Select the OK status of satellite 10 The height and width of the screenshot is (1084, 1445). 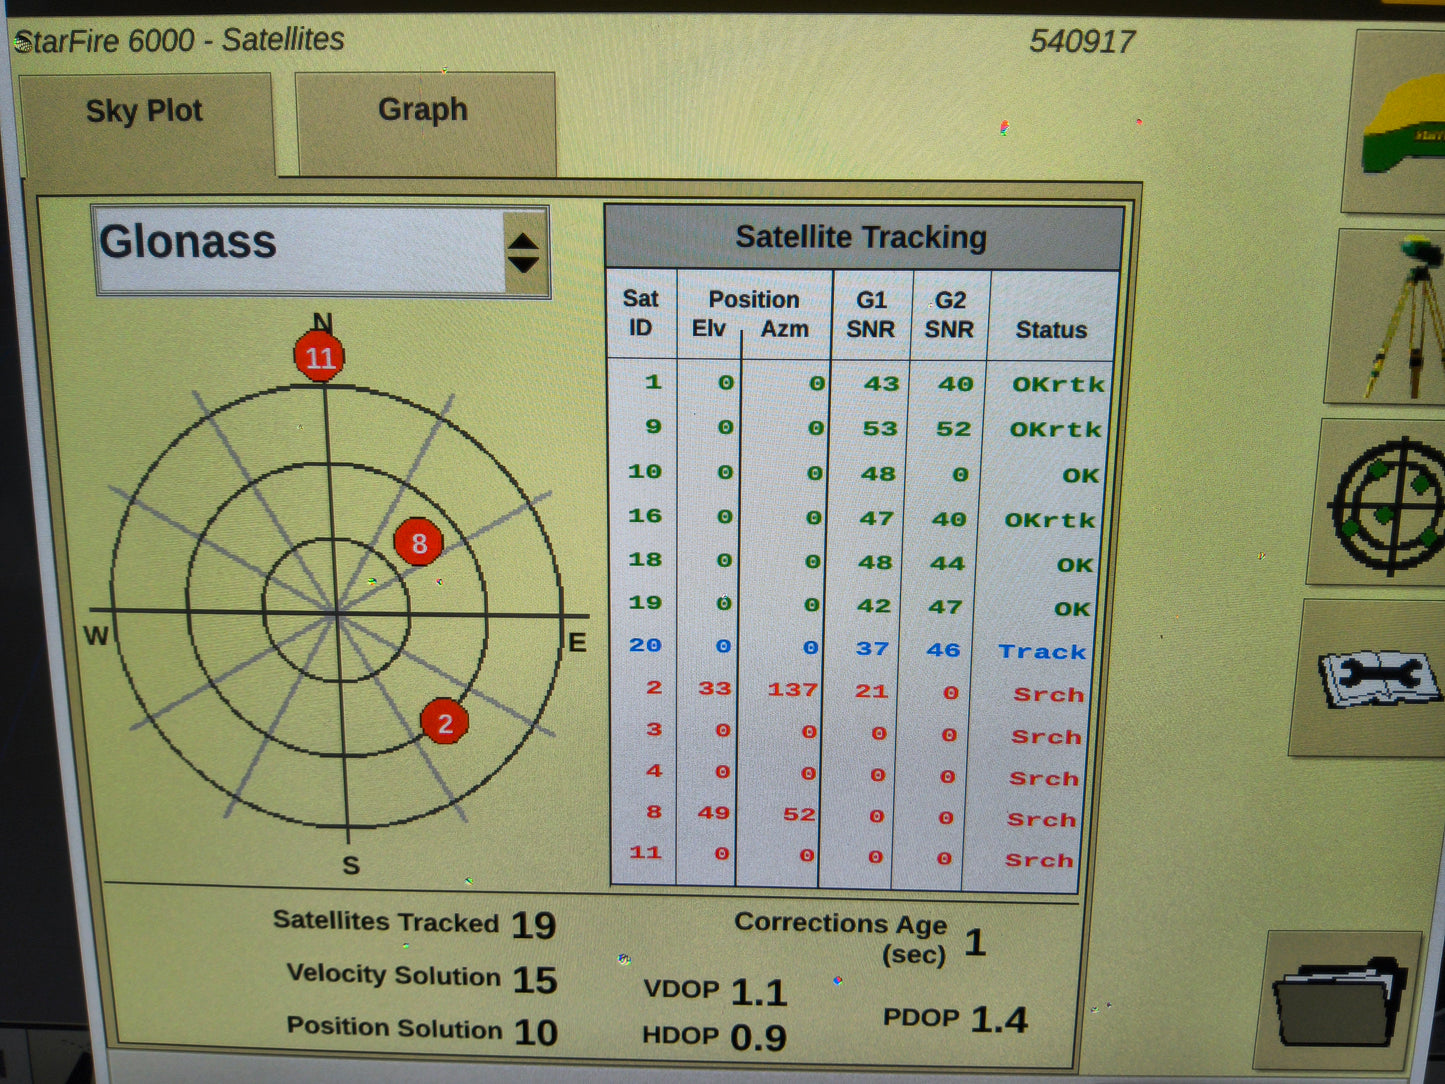click(1080, 475)
